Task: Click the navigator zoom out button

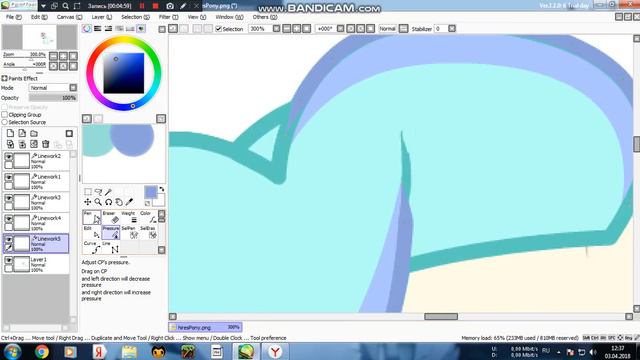Action: tap(53, 56)
